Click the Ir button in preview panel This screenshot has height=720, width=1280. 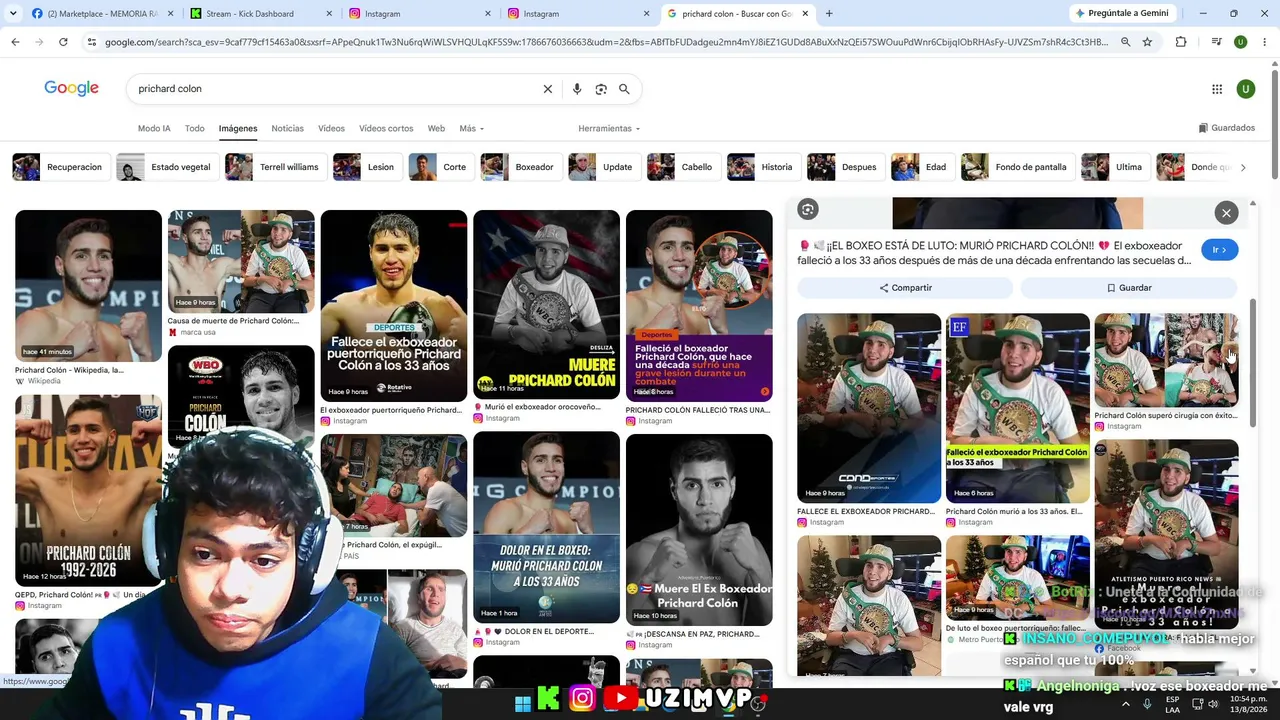pos(1220,250)
